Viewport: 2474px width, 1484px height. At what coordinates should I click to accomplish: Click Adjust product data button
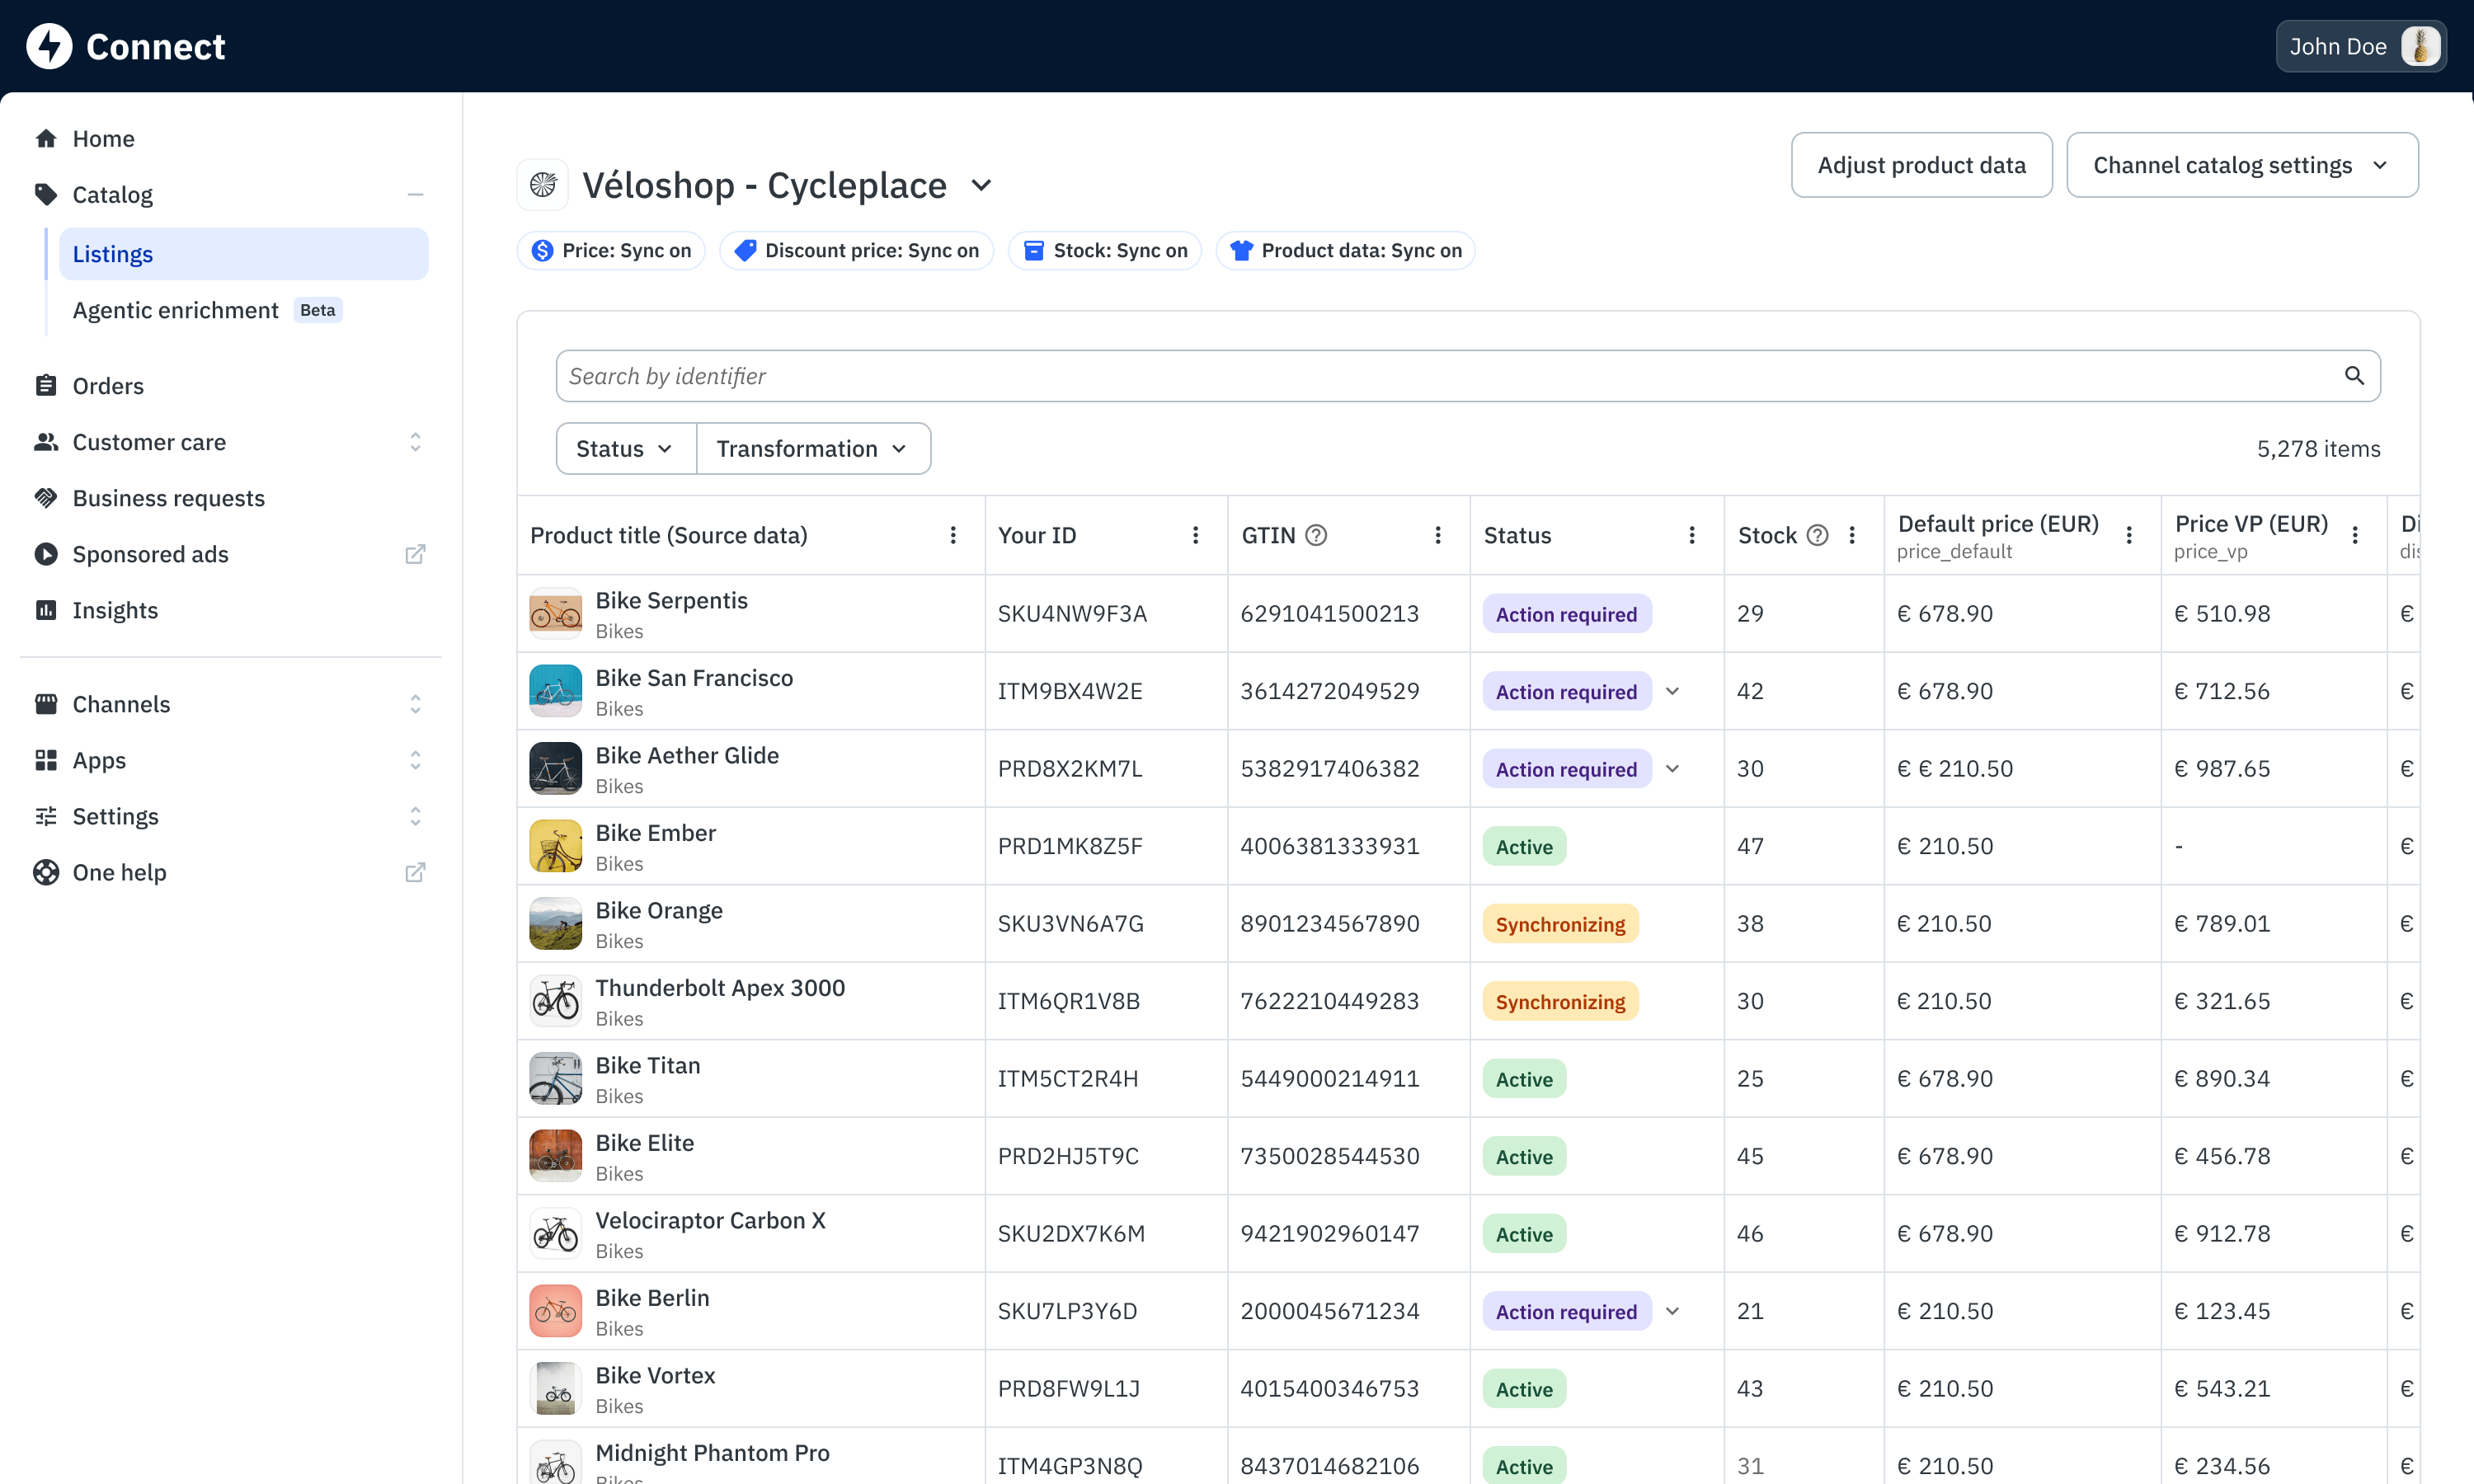point(1921,165)
